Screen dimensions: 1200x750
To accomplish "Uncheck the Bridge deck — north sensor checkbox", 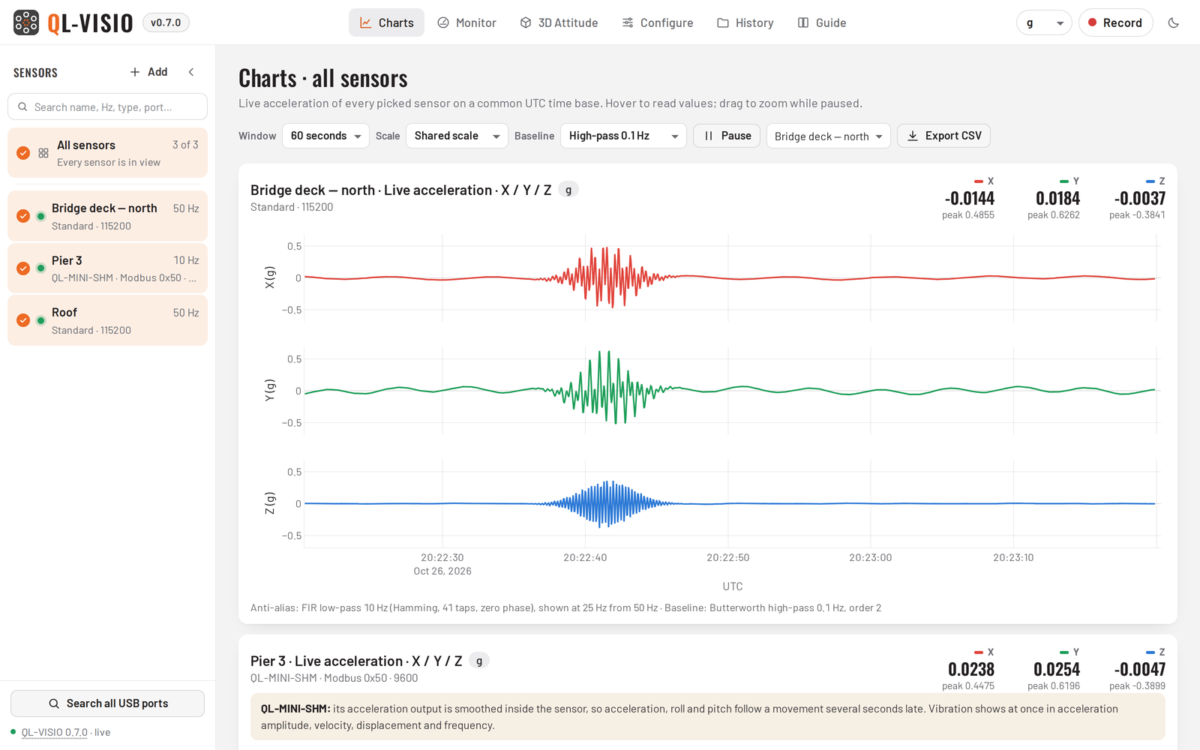I will click(x=23, y=216).
